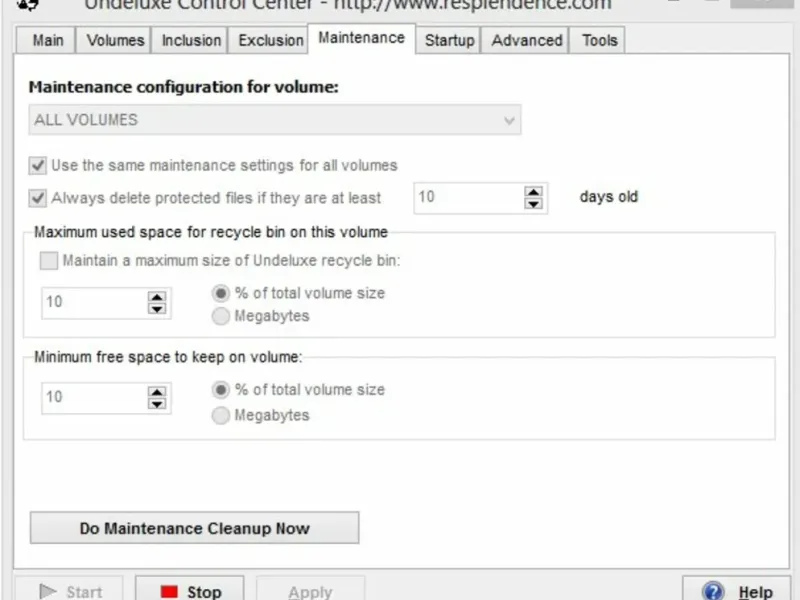The image size is (800, 600).
Task: Increase recycle bin maximum size spinner
Action: coord(157,296)
